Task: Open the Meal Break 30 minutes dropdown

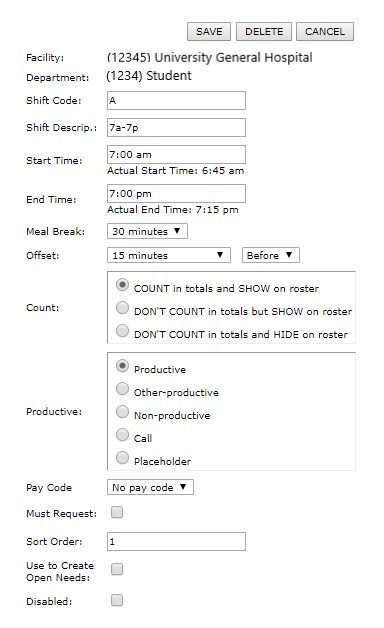Action: click(x=147, y=231)
